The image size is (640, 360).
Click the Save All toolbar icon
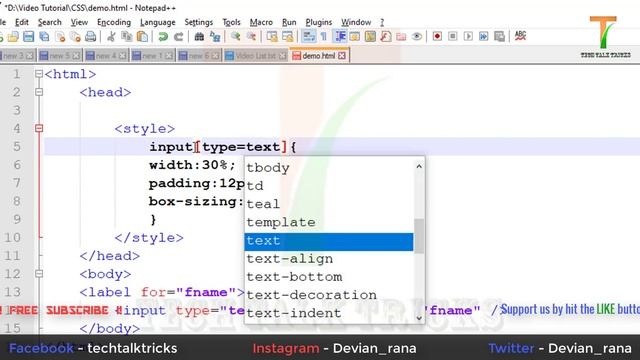coord(44,37)
